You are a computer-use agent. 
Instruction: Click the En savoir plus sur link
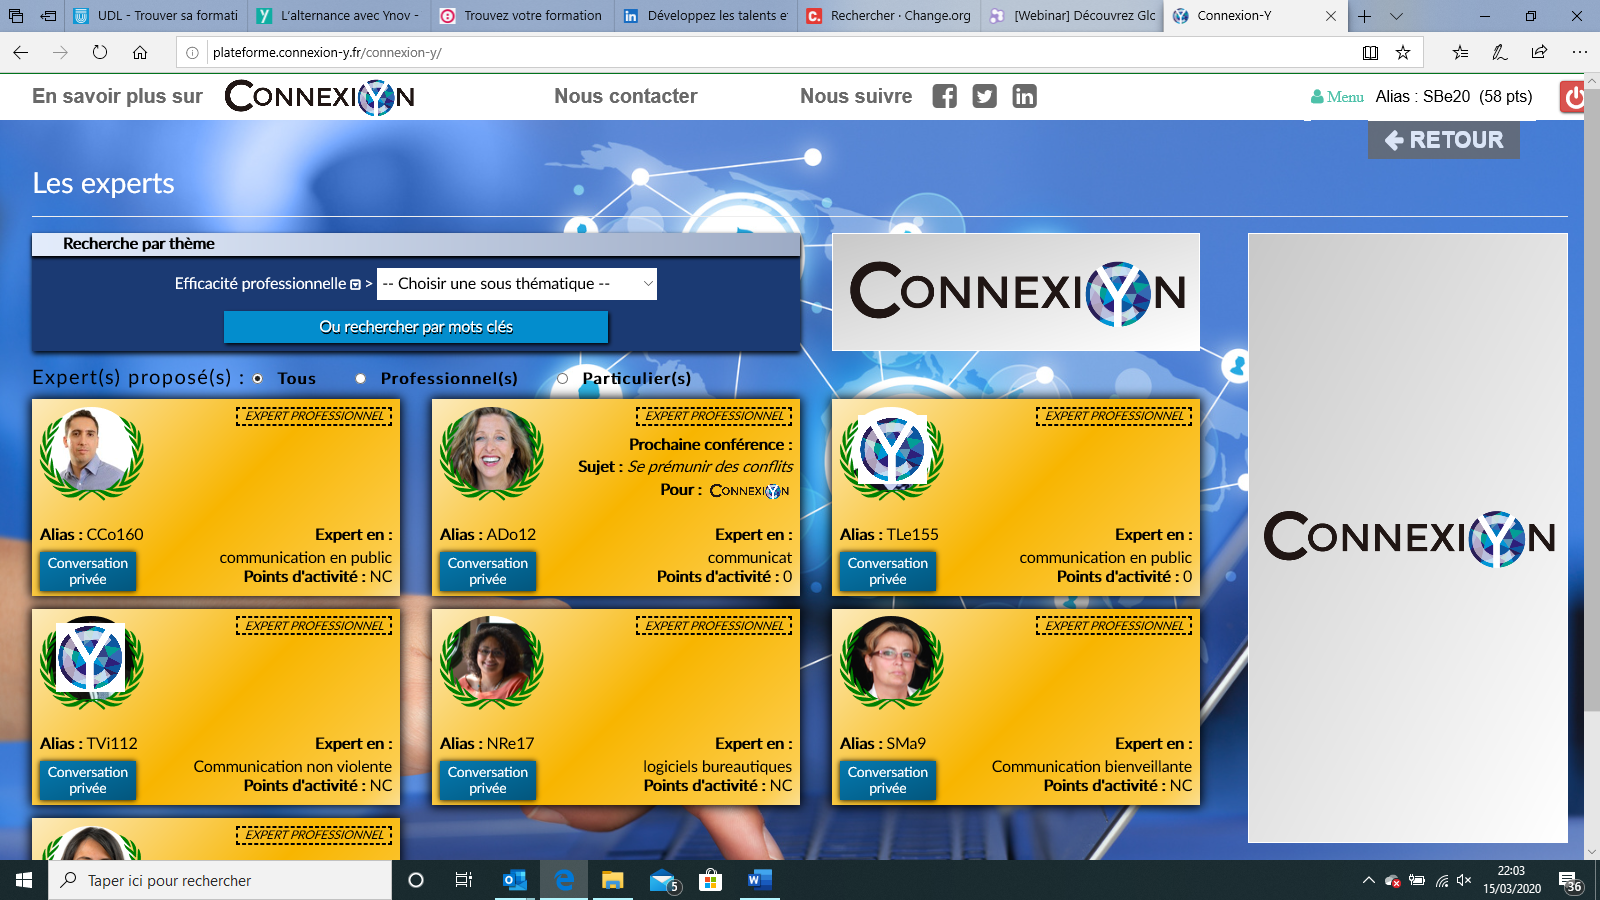[117, 96]
